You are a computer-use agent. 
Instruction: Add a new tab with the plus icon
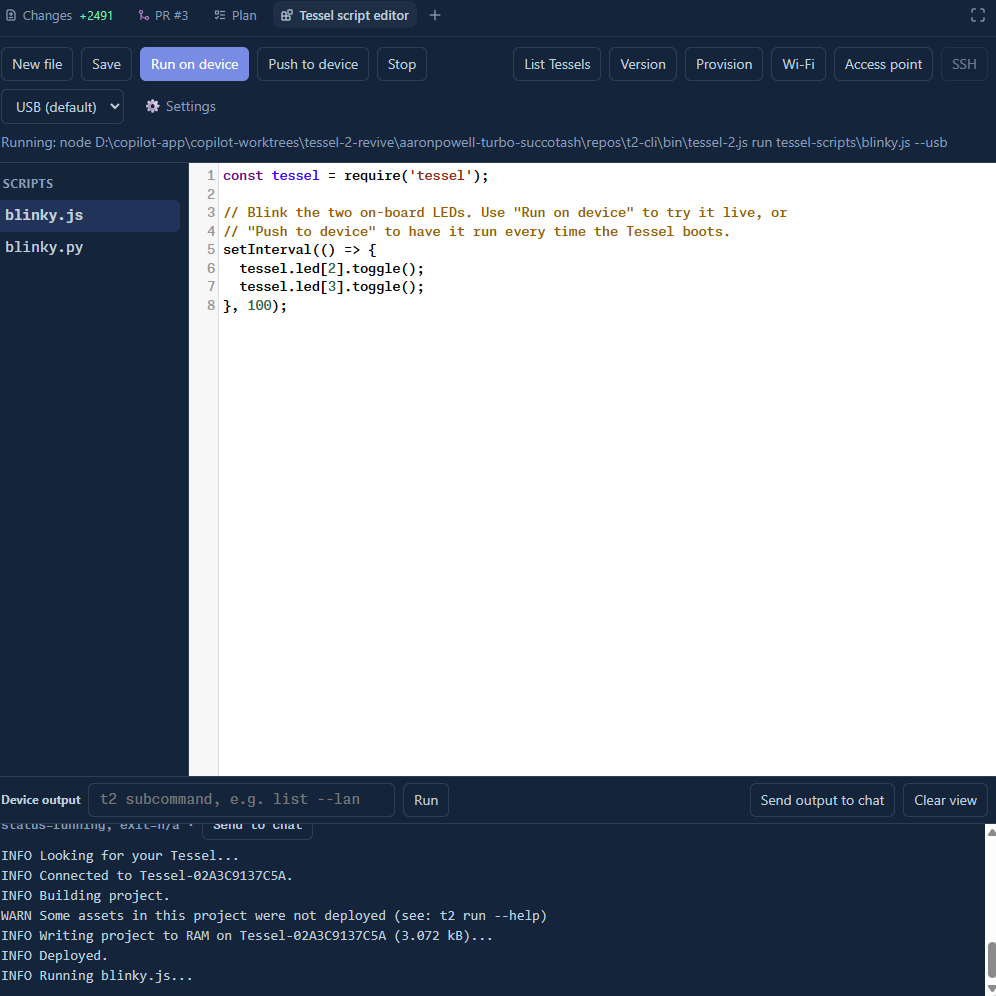click(434, 15)
